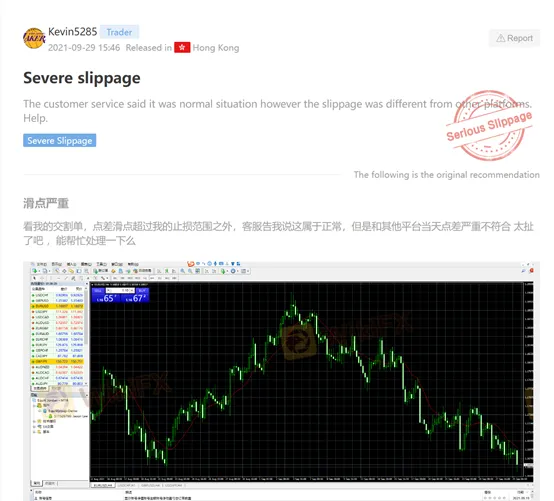Click the one-click volume input field
Viewport: 554px width, 501px height.
point(120,290)
